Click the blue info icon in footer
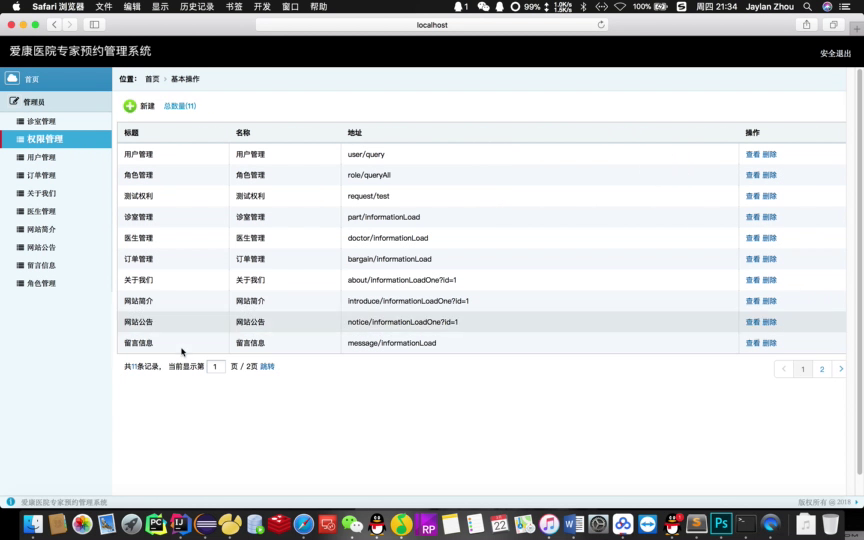 pos(10,501)
